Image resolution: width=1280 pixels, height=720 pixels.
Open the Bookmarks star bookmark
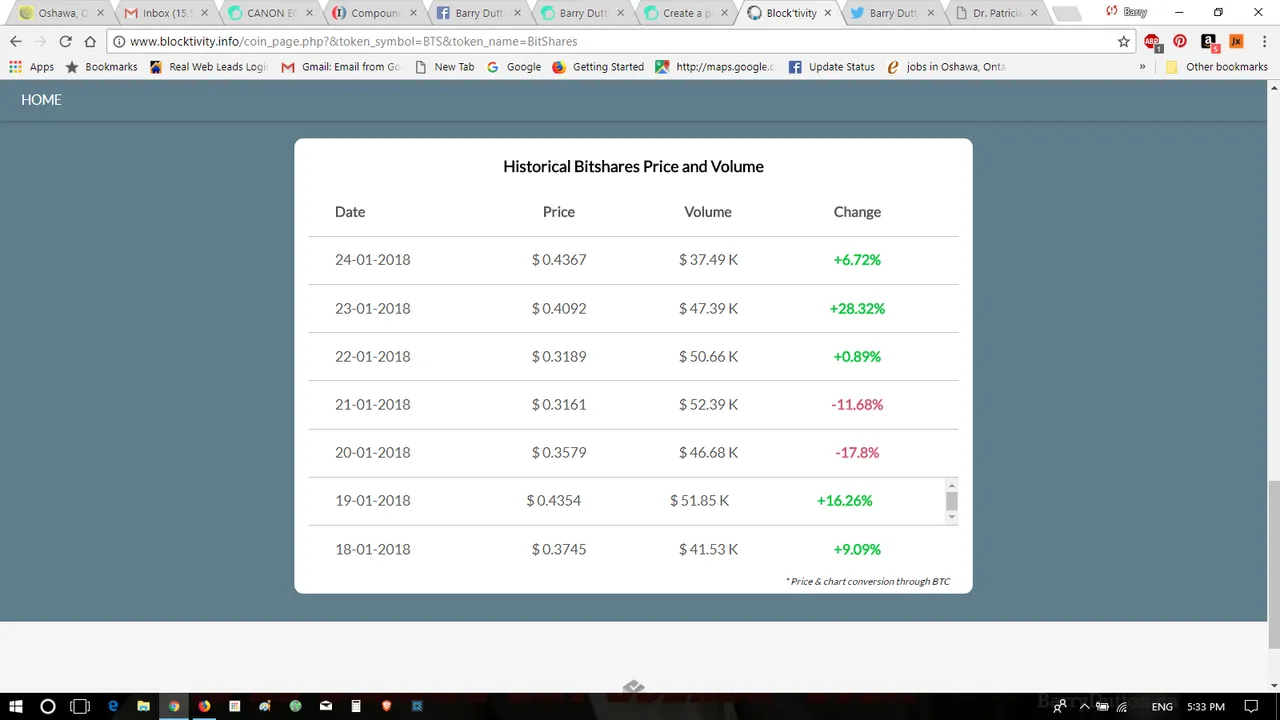101,67
